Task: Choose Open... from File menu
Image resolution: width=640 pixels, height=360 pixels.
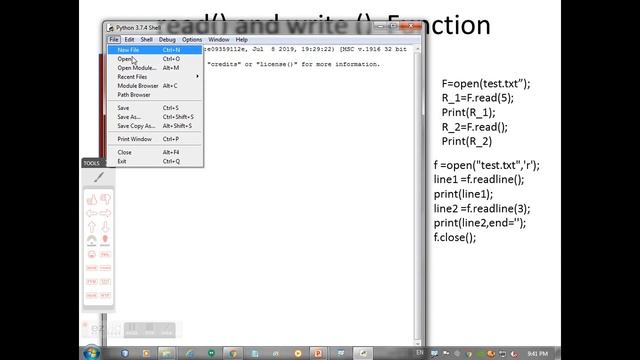Action: click(x=155, y=59)
